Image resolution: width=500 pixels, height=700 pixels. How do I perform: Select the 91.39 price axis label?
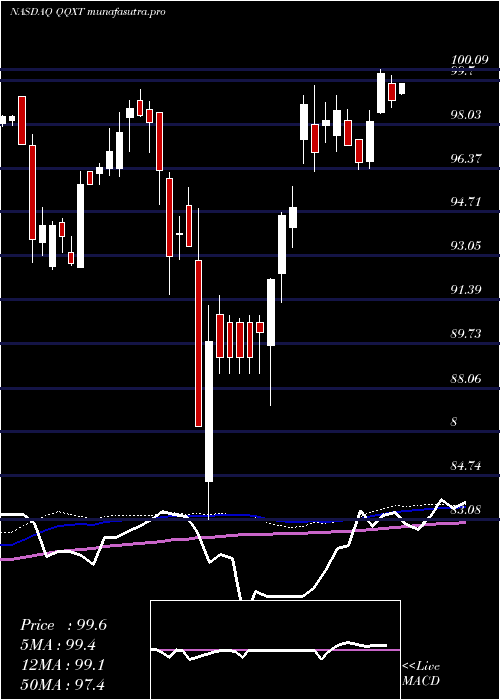(467, 290)
